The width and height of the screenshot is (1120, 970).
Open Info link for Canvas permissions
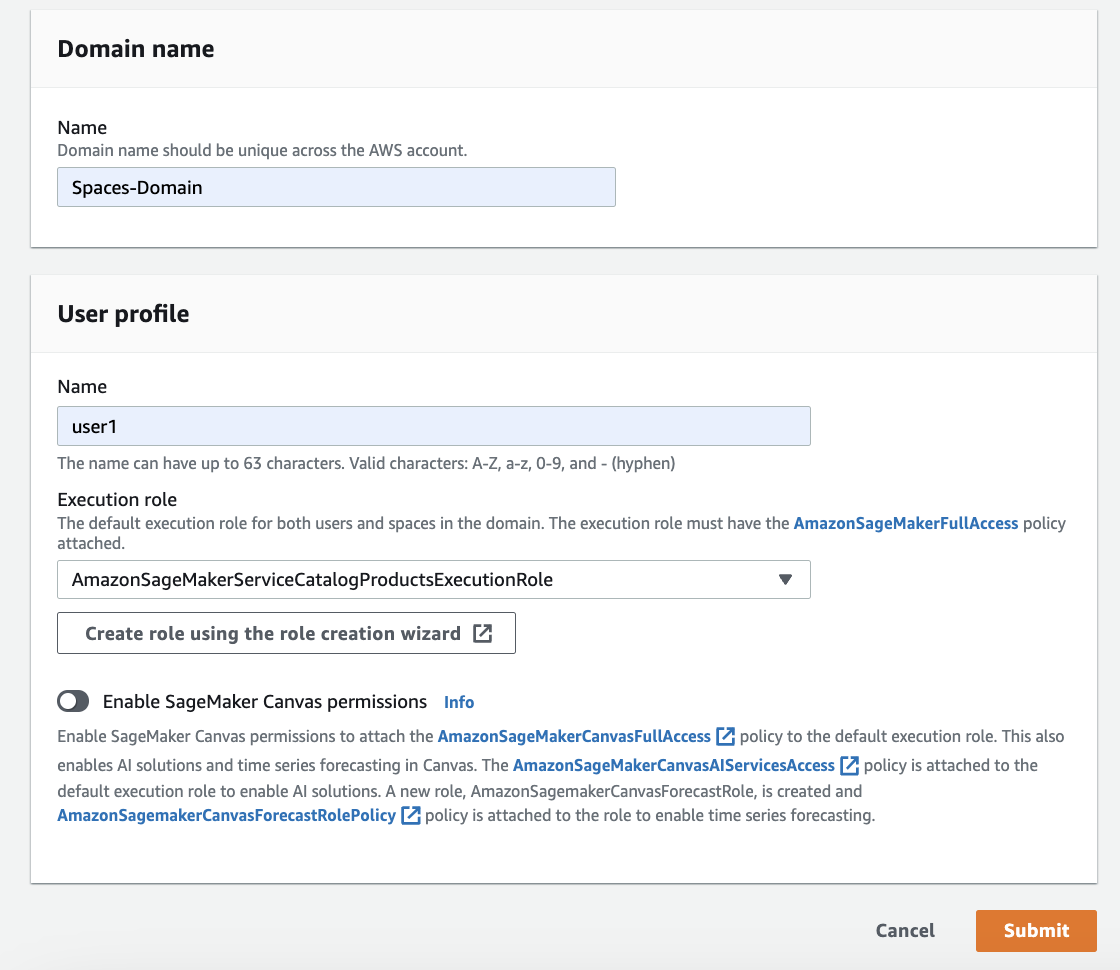pos(459,702)
